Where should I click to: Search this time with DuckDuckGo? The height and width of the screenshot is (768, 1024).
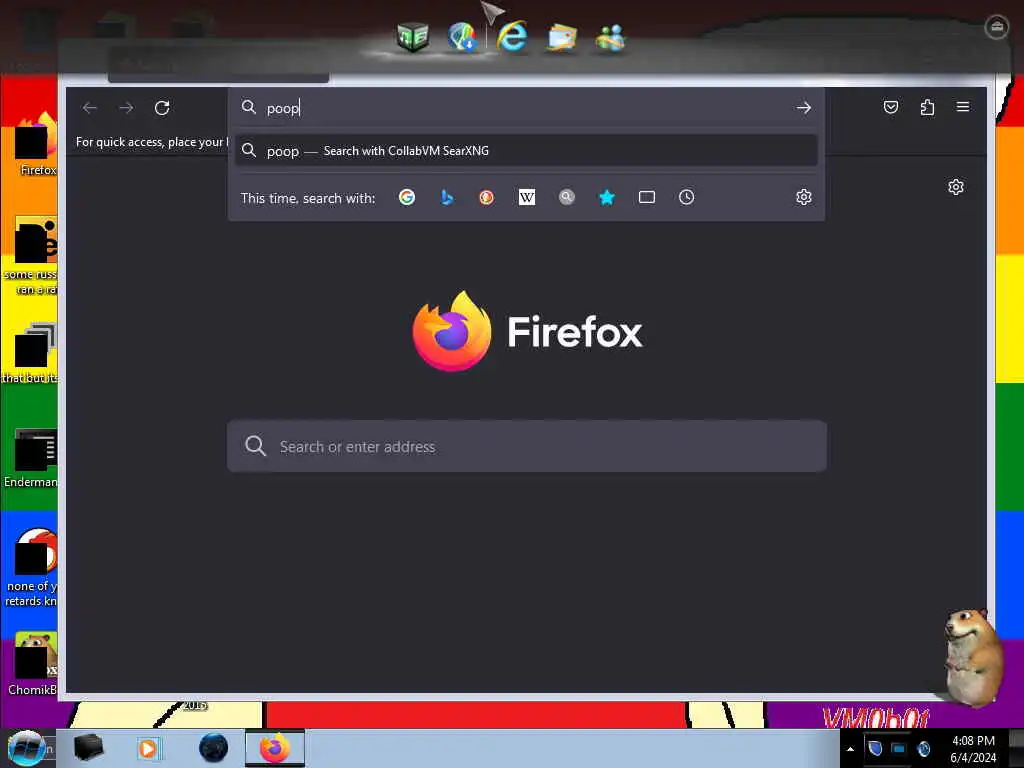(487, 197)
